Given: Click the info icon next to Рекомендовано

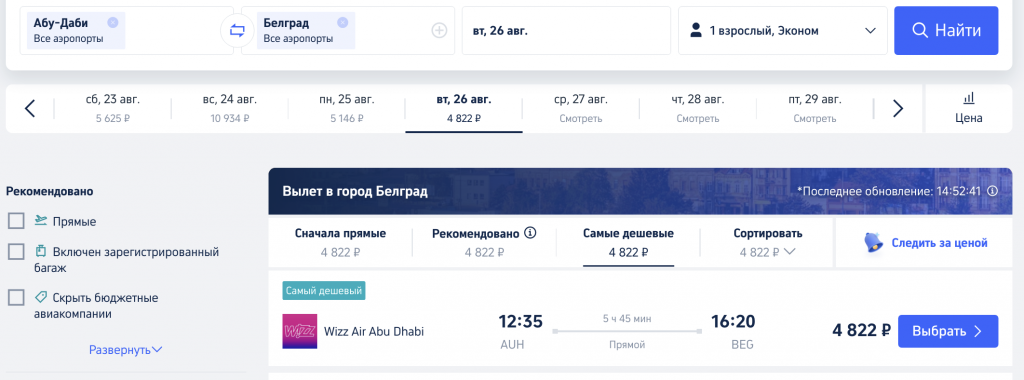Looking at the screenshot, I should pyautogui.click(x=530, y=233).
